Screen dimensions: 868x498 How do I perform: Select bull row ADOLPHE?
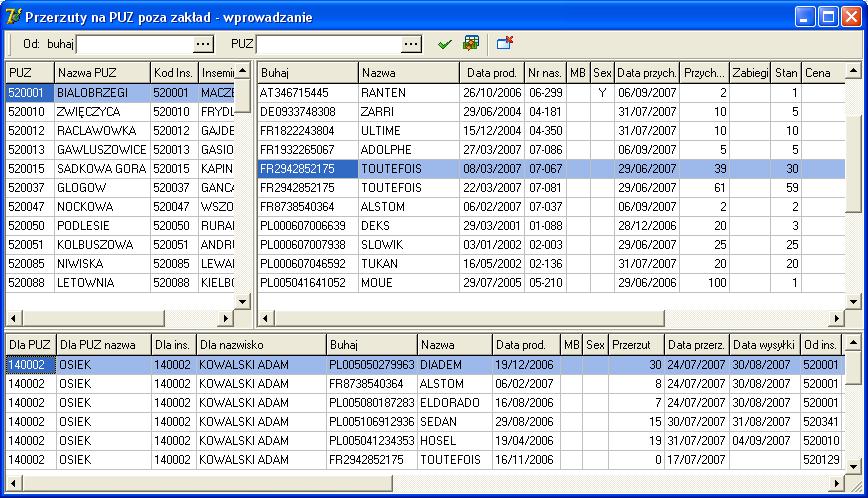pyautogui.click(x=551, y=149)
